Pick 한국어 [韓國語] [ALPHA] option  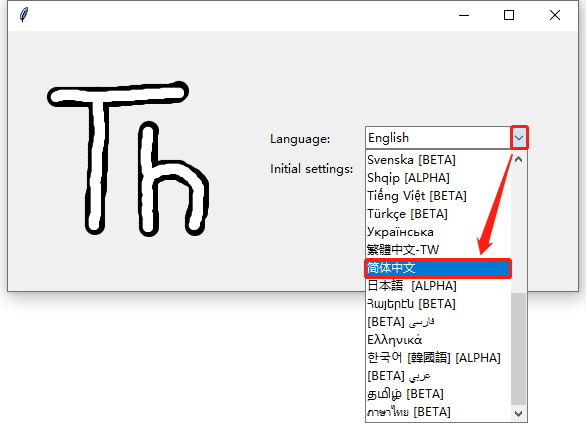[438, 358]
